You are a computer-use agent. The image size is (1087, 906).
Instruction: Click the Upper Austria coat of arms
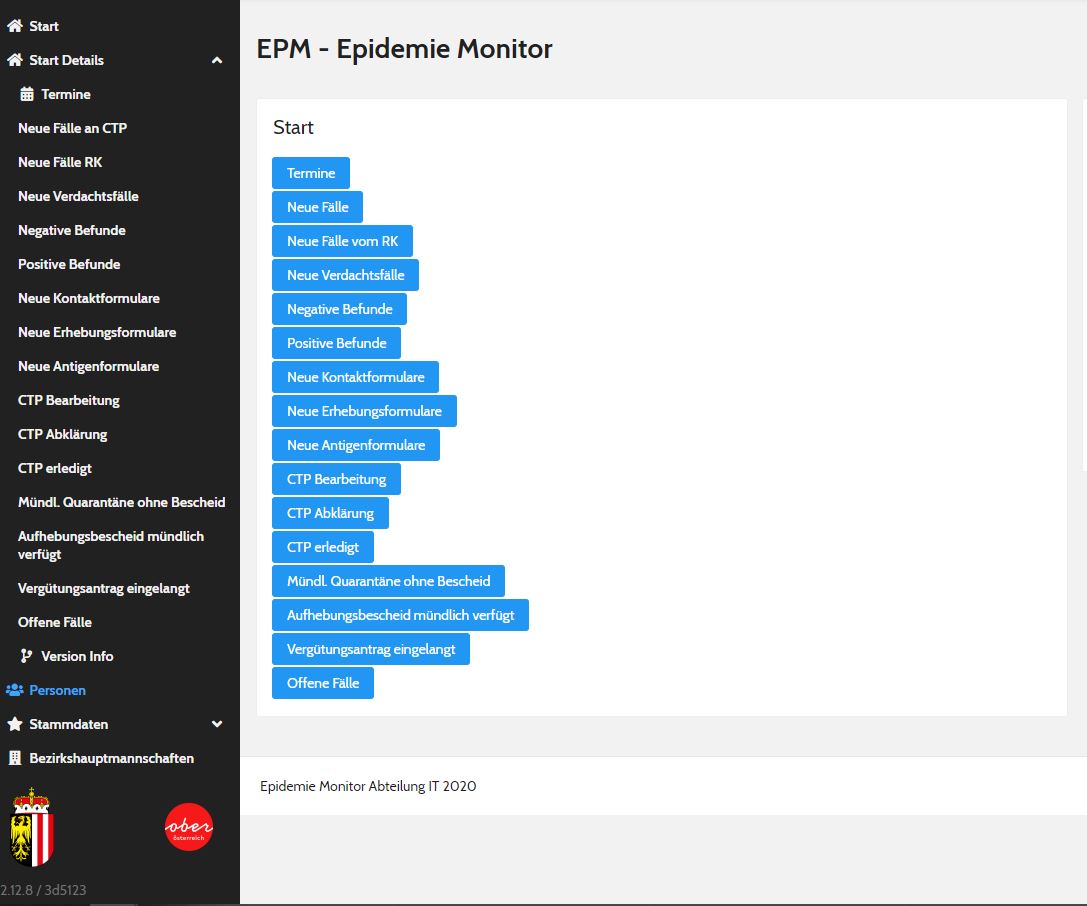coord(32,827)
